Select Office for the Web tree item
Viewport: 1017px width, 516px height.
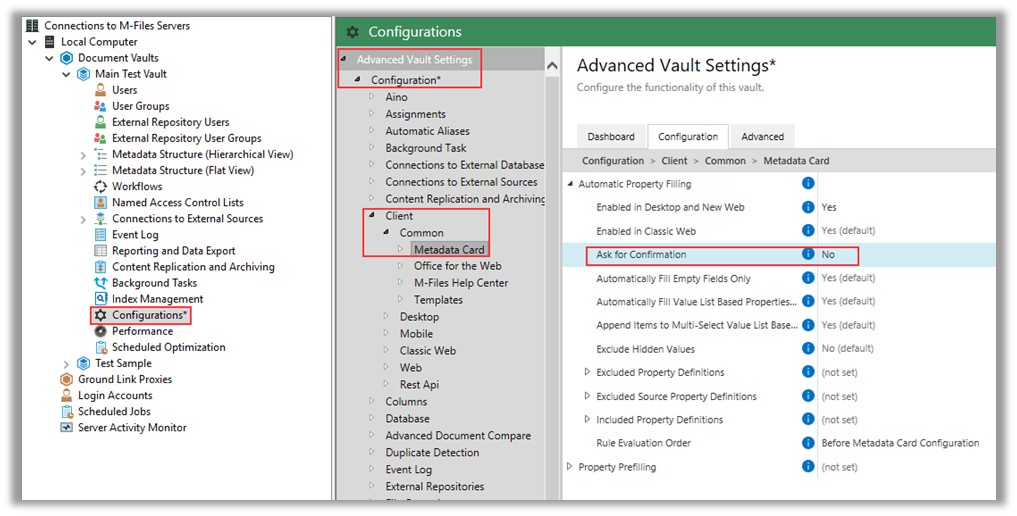457,266
